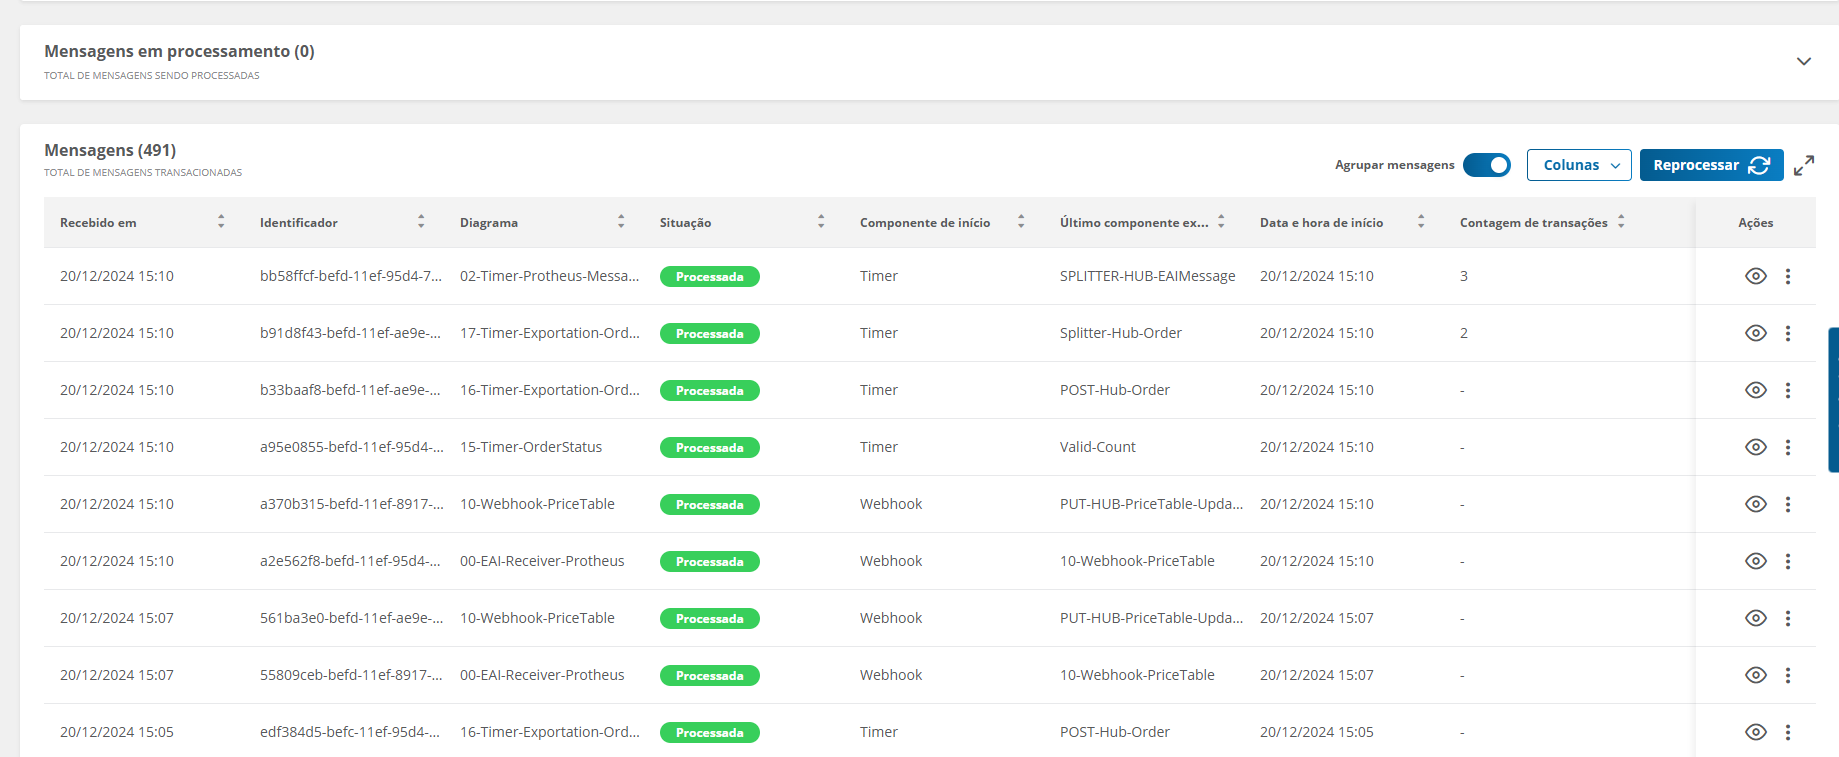View details of message a2e562f8-befd
This screenshot has width=1839, height=757.
pos(1755,561)
